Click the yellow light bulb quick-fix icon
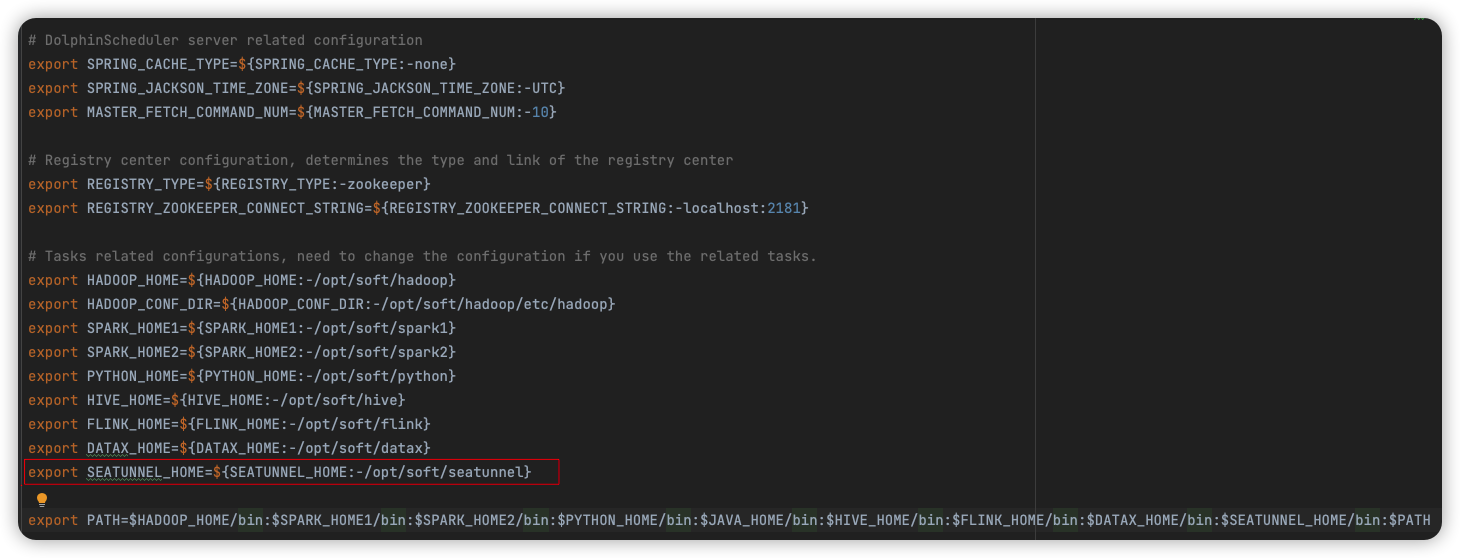The height and width of the screenshot is (558, 1460). coord(42,498)
